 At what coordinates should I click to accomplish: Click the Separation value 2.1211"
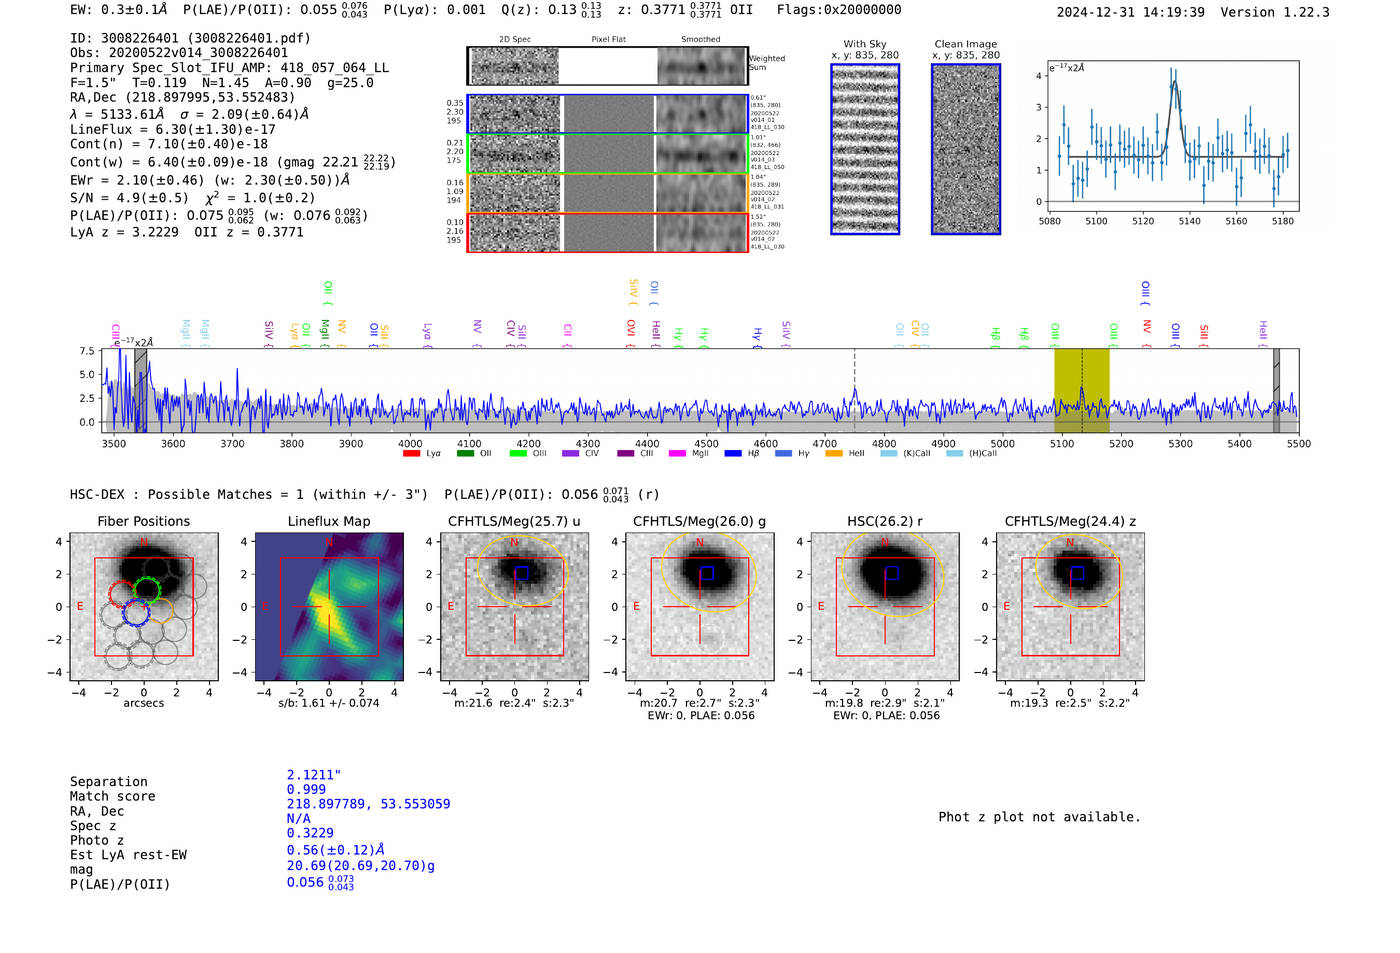tap(314, 775)
